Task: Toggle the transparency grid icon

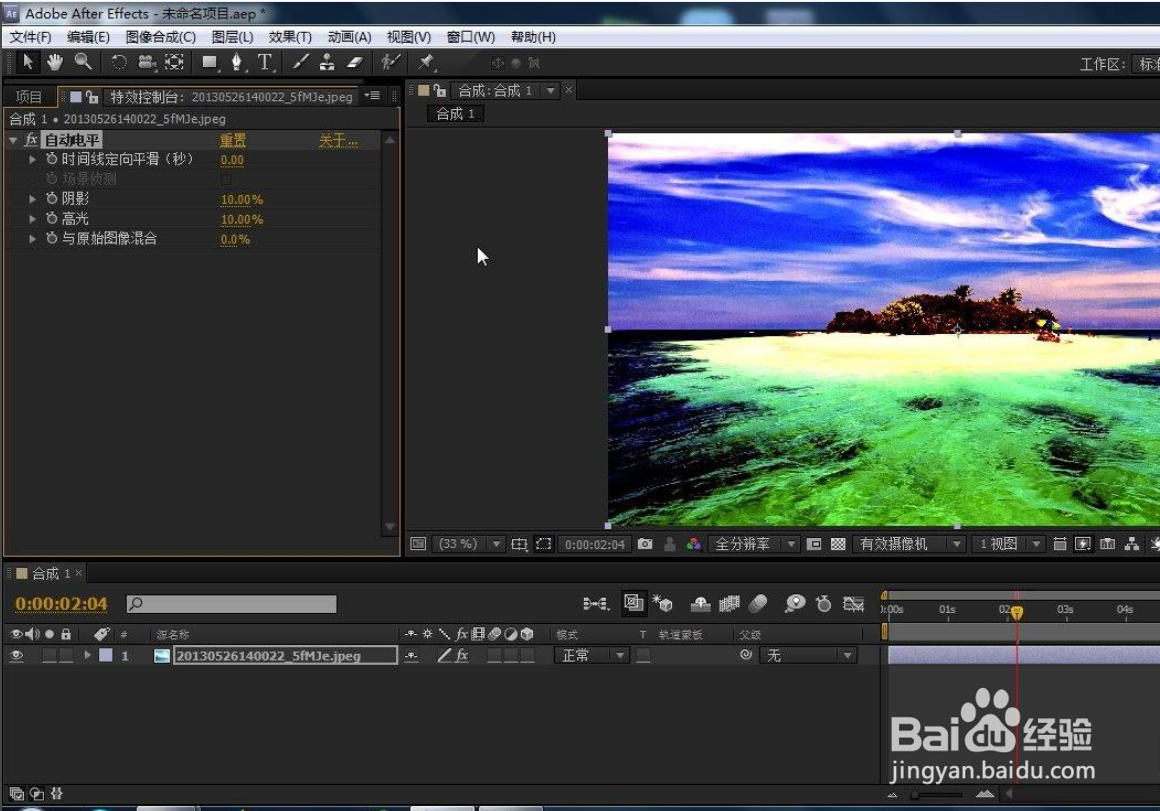Action: click(838, 545)
